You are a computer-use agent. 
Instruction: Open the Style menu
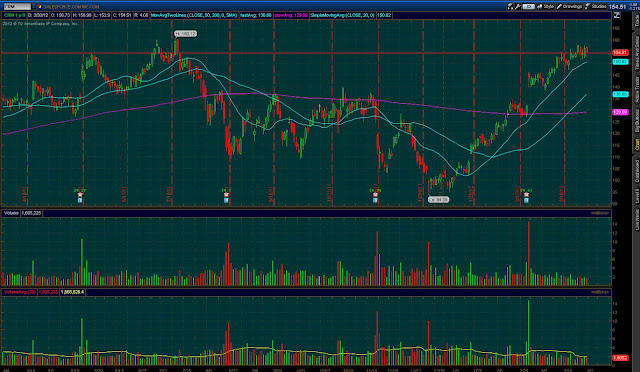pos(545,7)
